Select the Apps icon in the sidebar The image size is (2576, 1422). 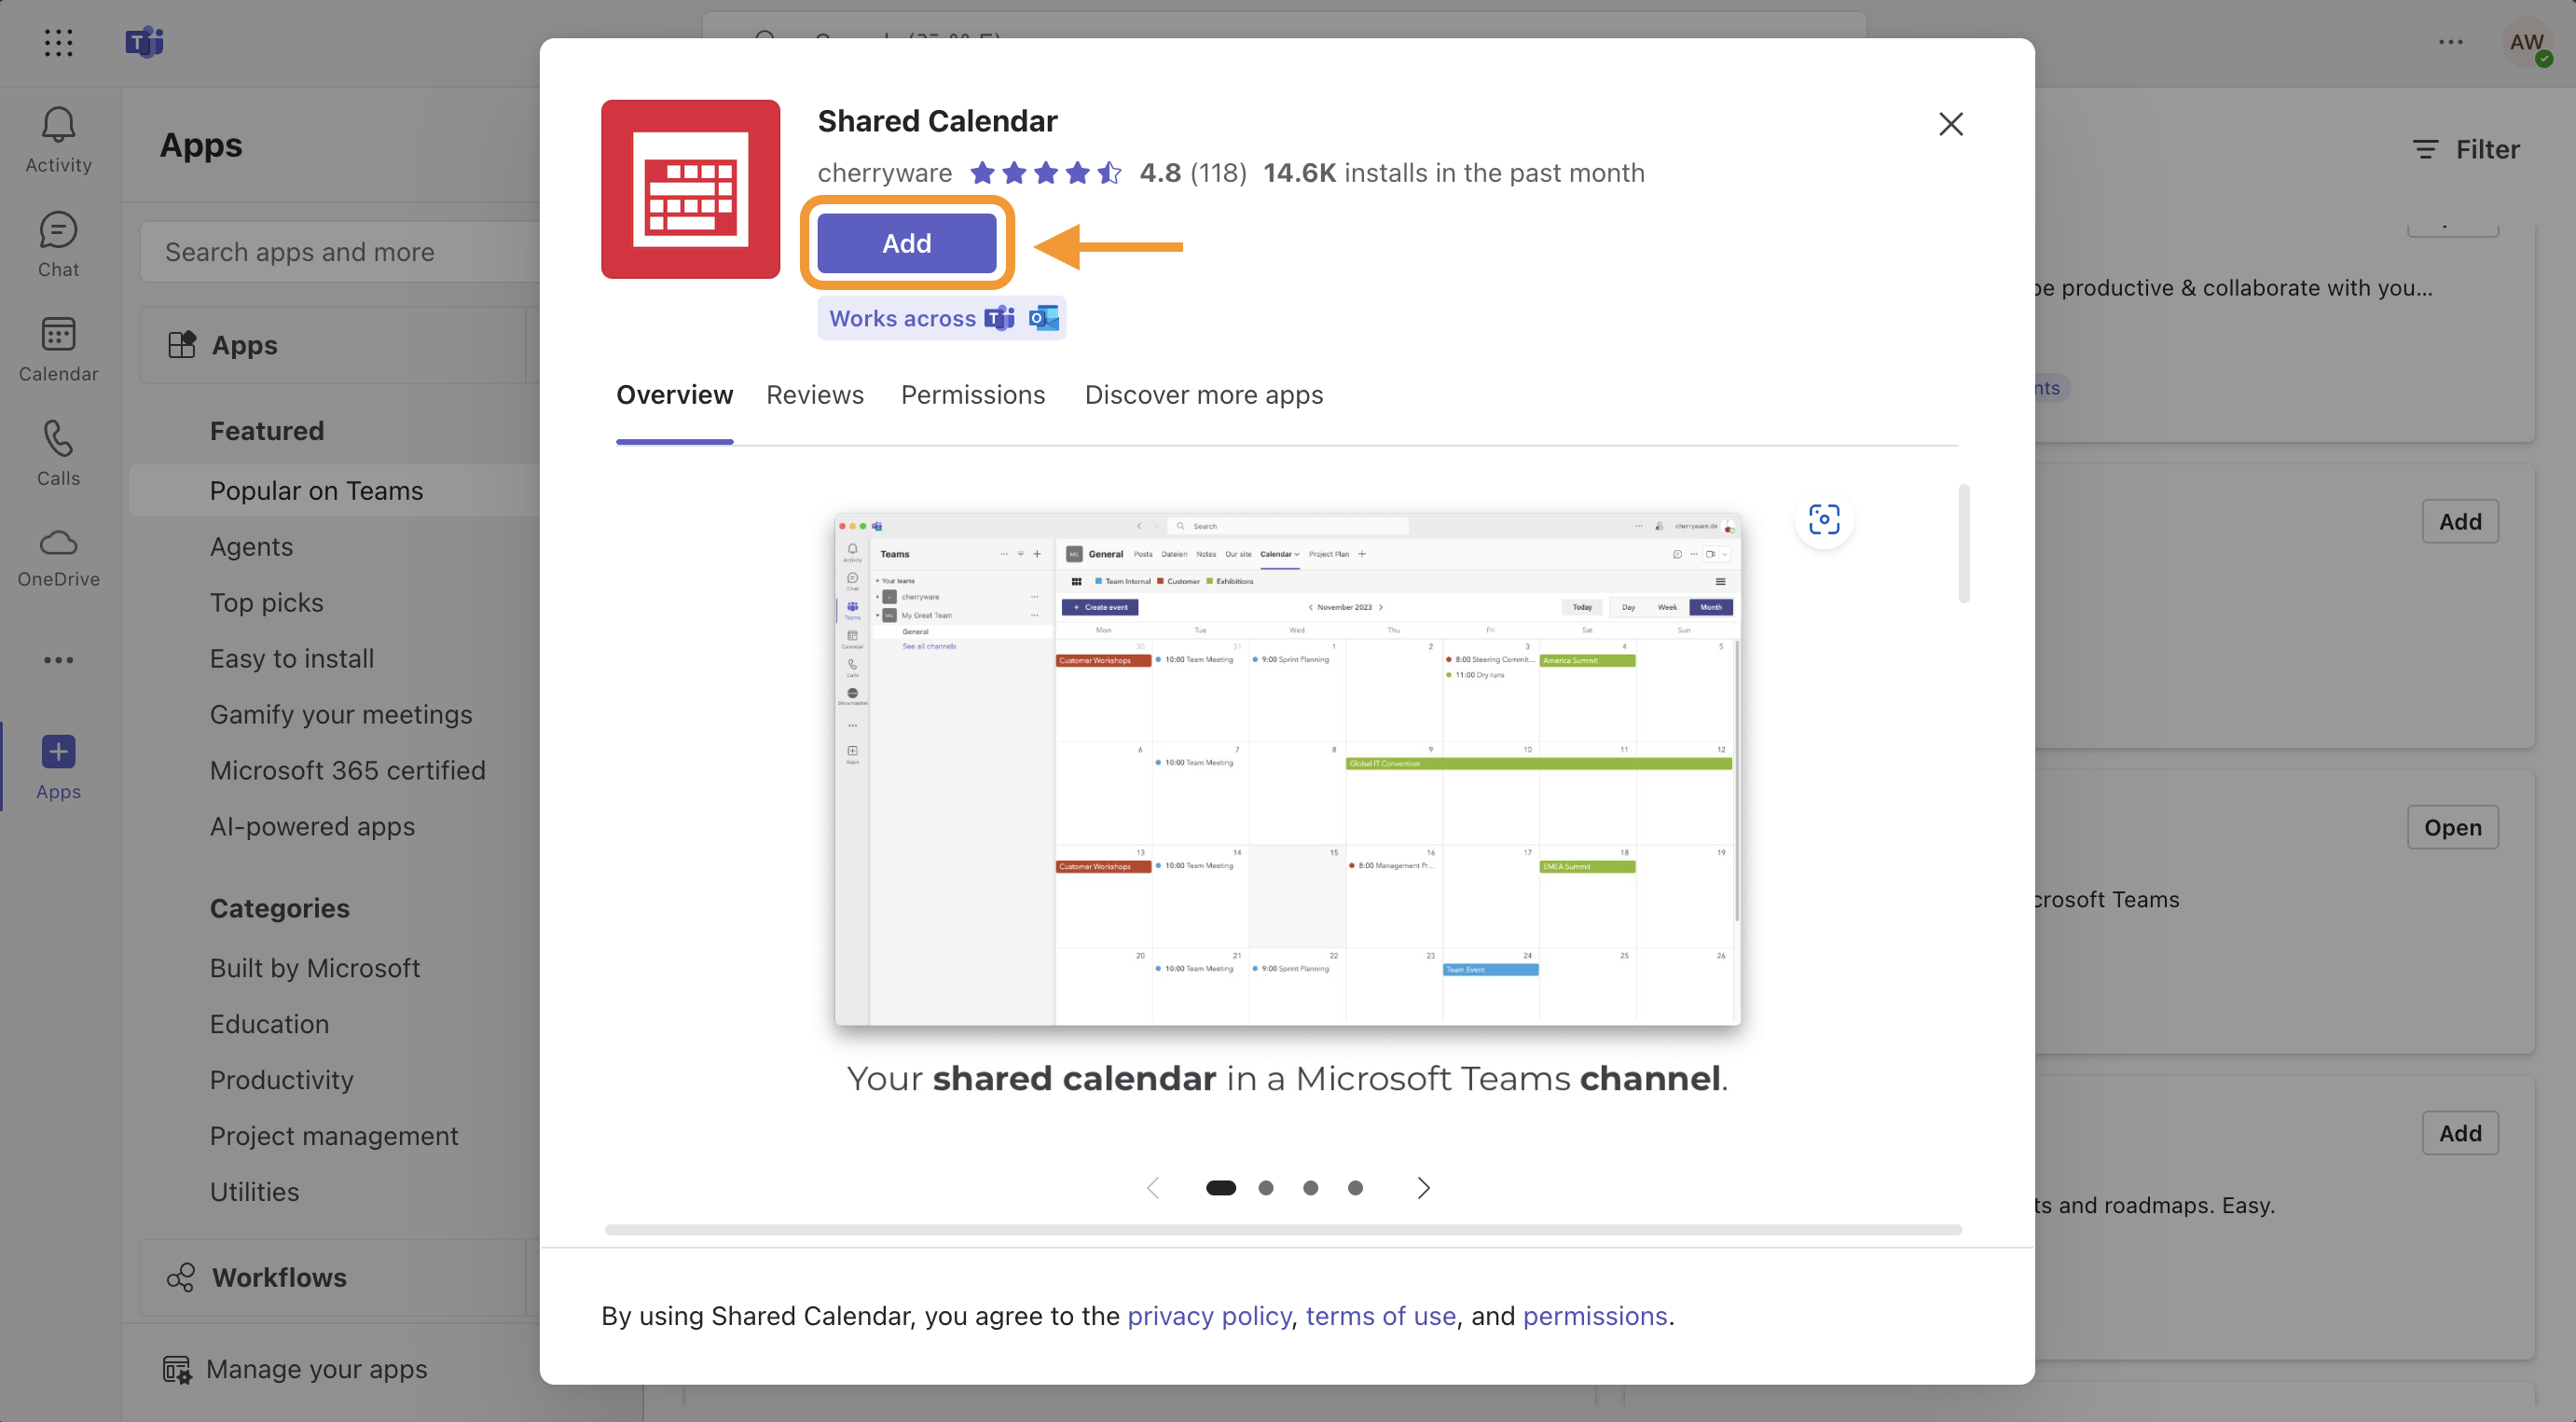click(57, 765)
